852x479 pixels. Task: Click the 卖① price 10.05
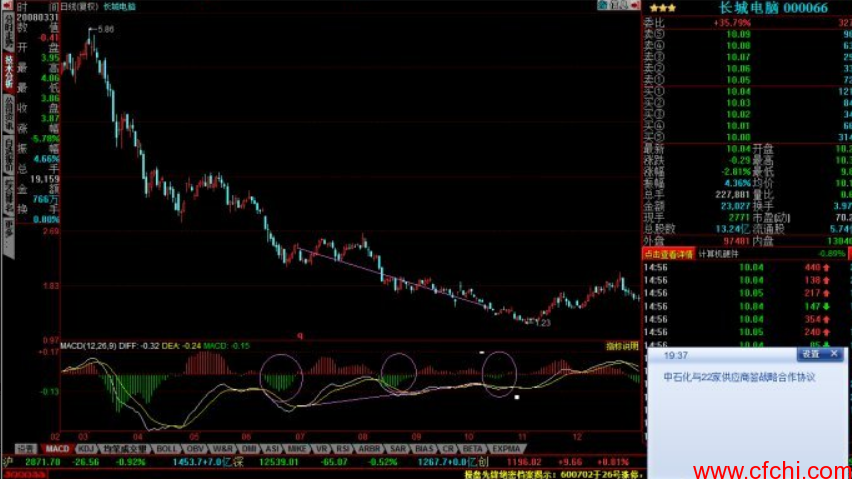[x=738, y=80]
